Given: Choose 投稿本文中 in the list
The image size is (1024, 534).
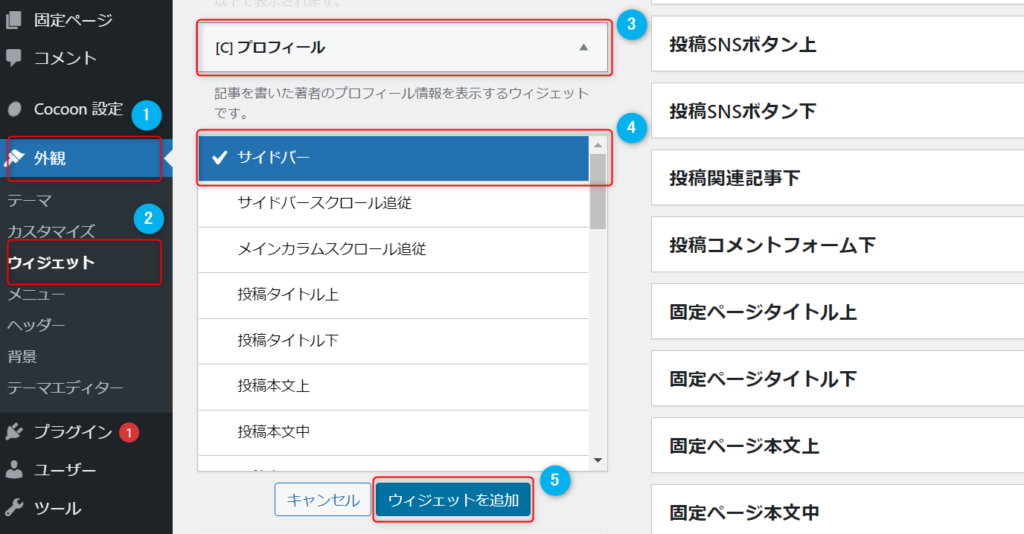Looking at the screenshot, I should click(394, 432).
